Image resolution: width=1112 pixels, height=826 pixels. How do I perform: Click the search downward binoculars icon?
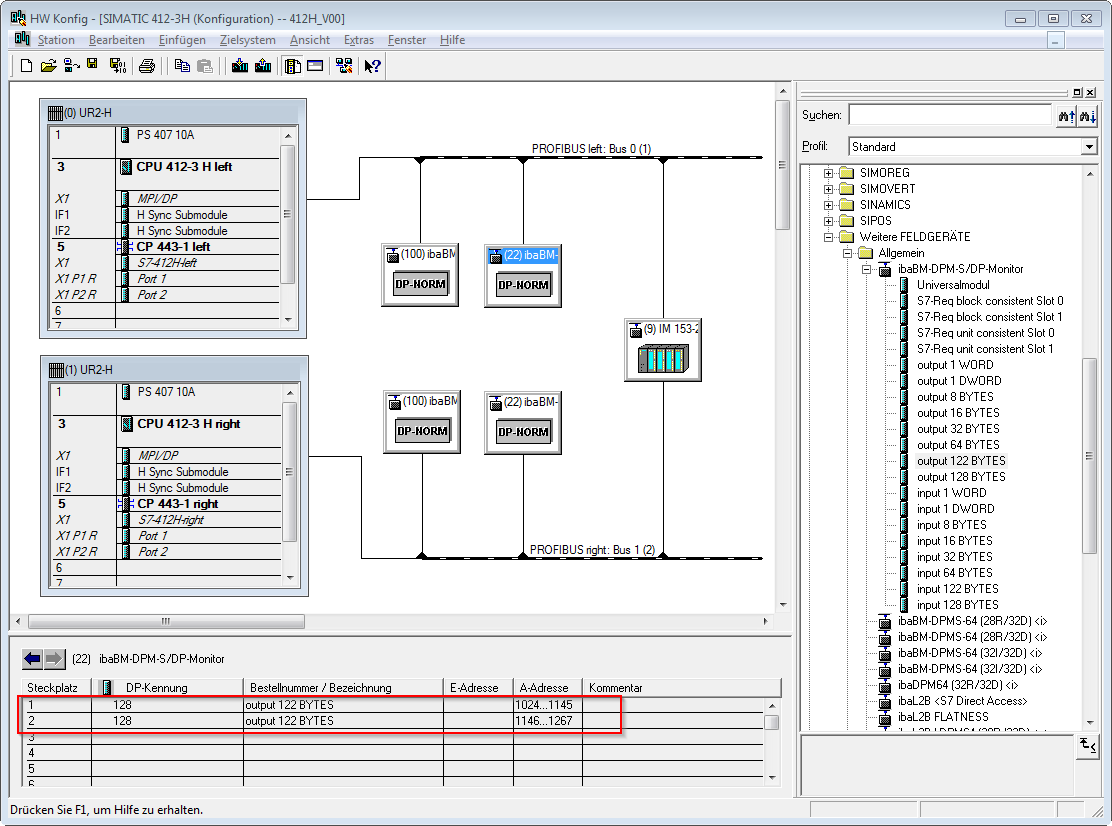click(1088, 116)
